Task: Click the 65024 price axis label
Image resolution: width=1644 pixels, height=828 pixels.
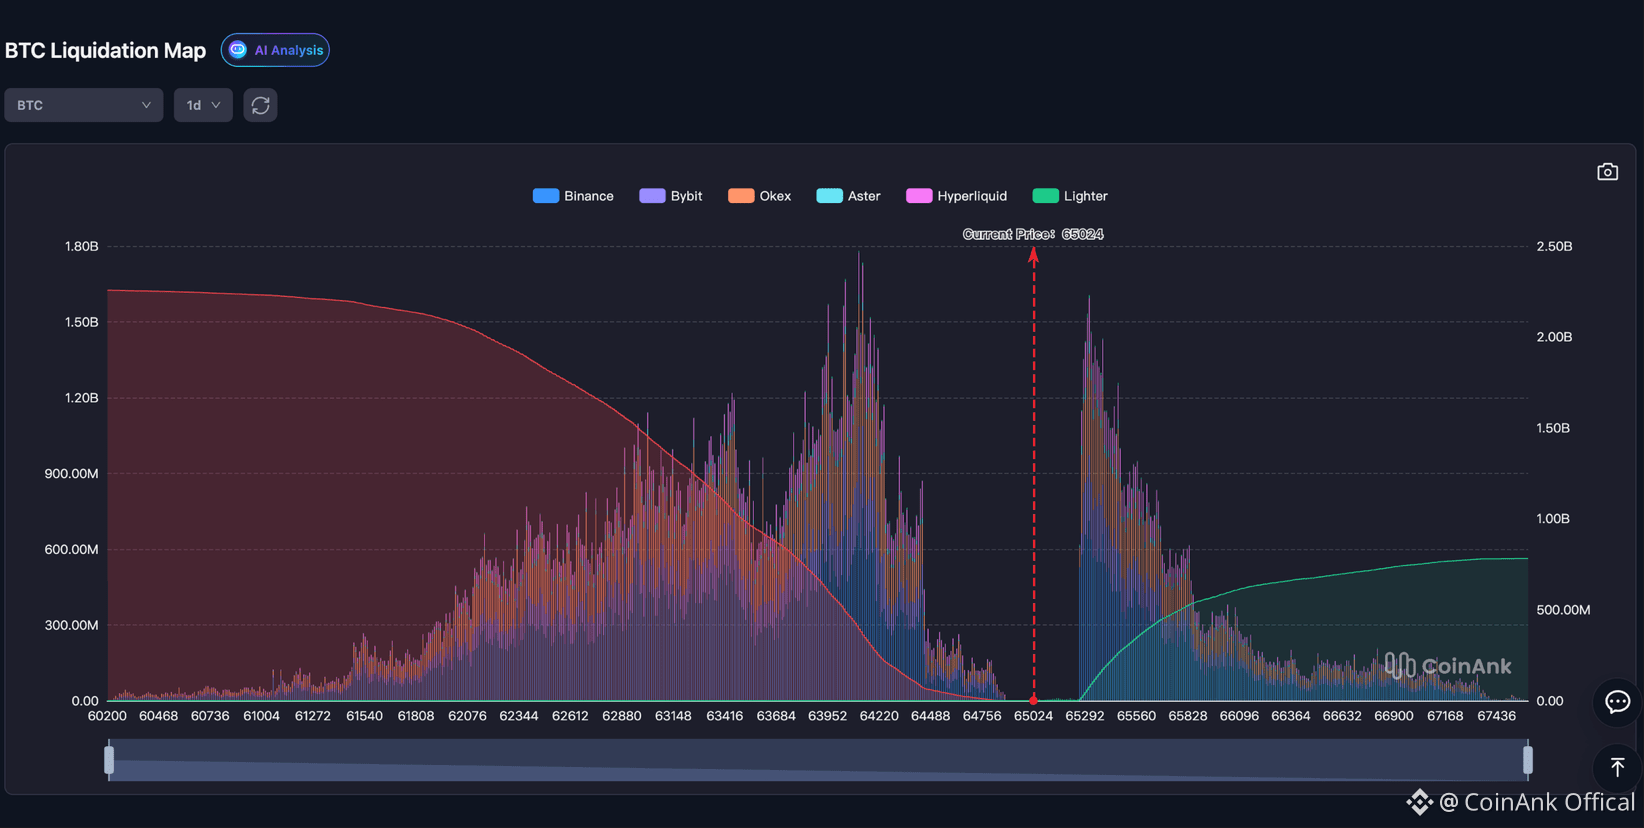Action: [1033, 716]
